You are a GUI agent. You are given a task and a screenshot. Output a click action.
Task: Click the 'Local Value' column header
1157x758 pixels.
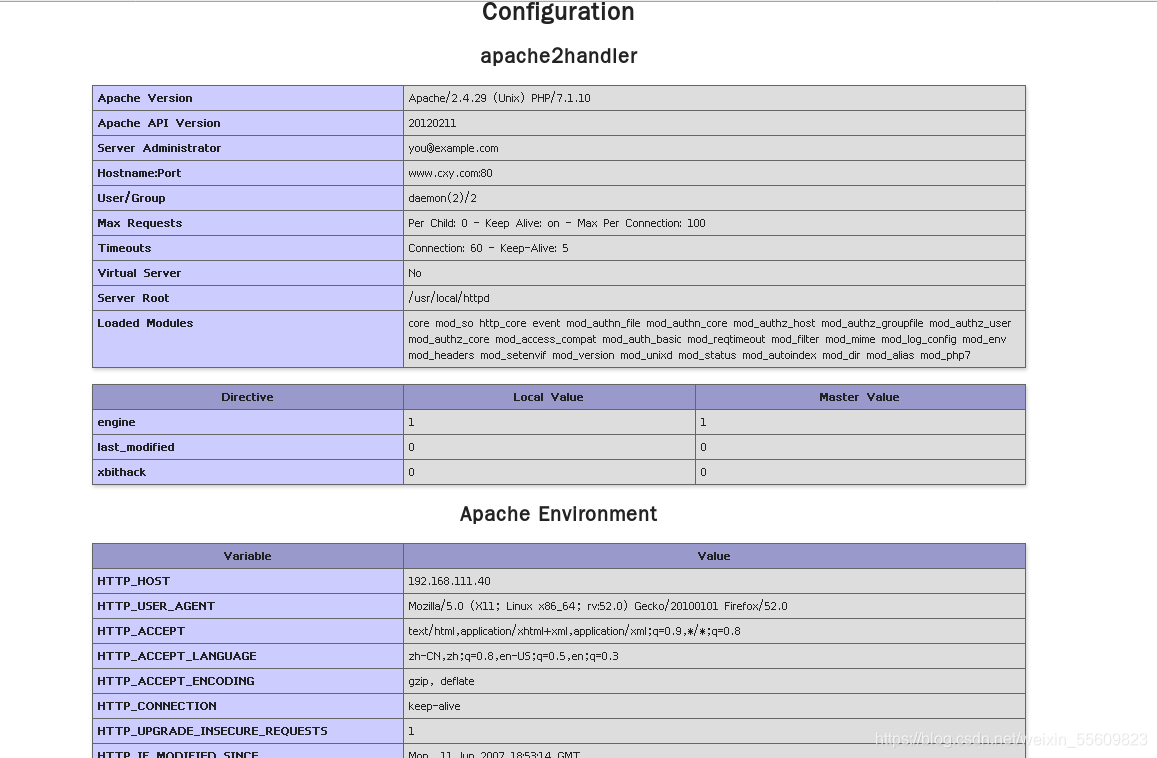[548, 397]
